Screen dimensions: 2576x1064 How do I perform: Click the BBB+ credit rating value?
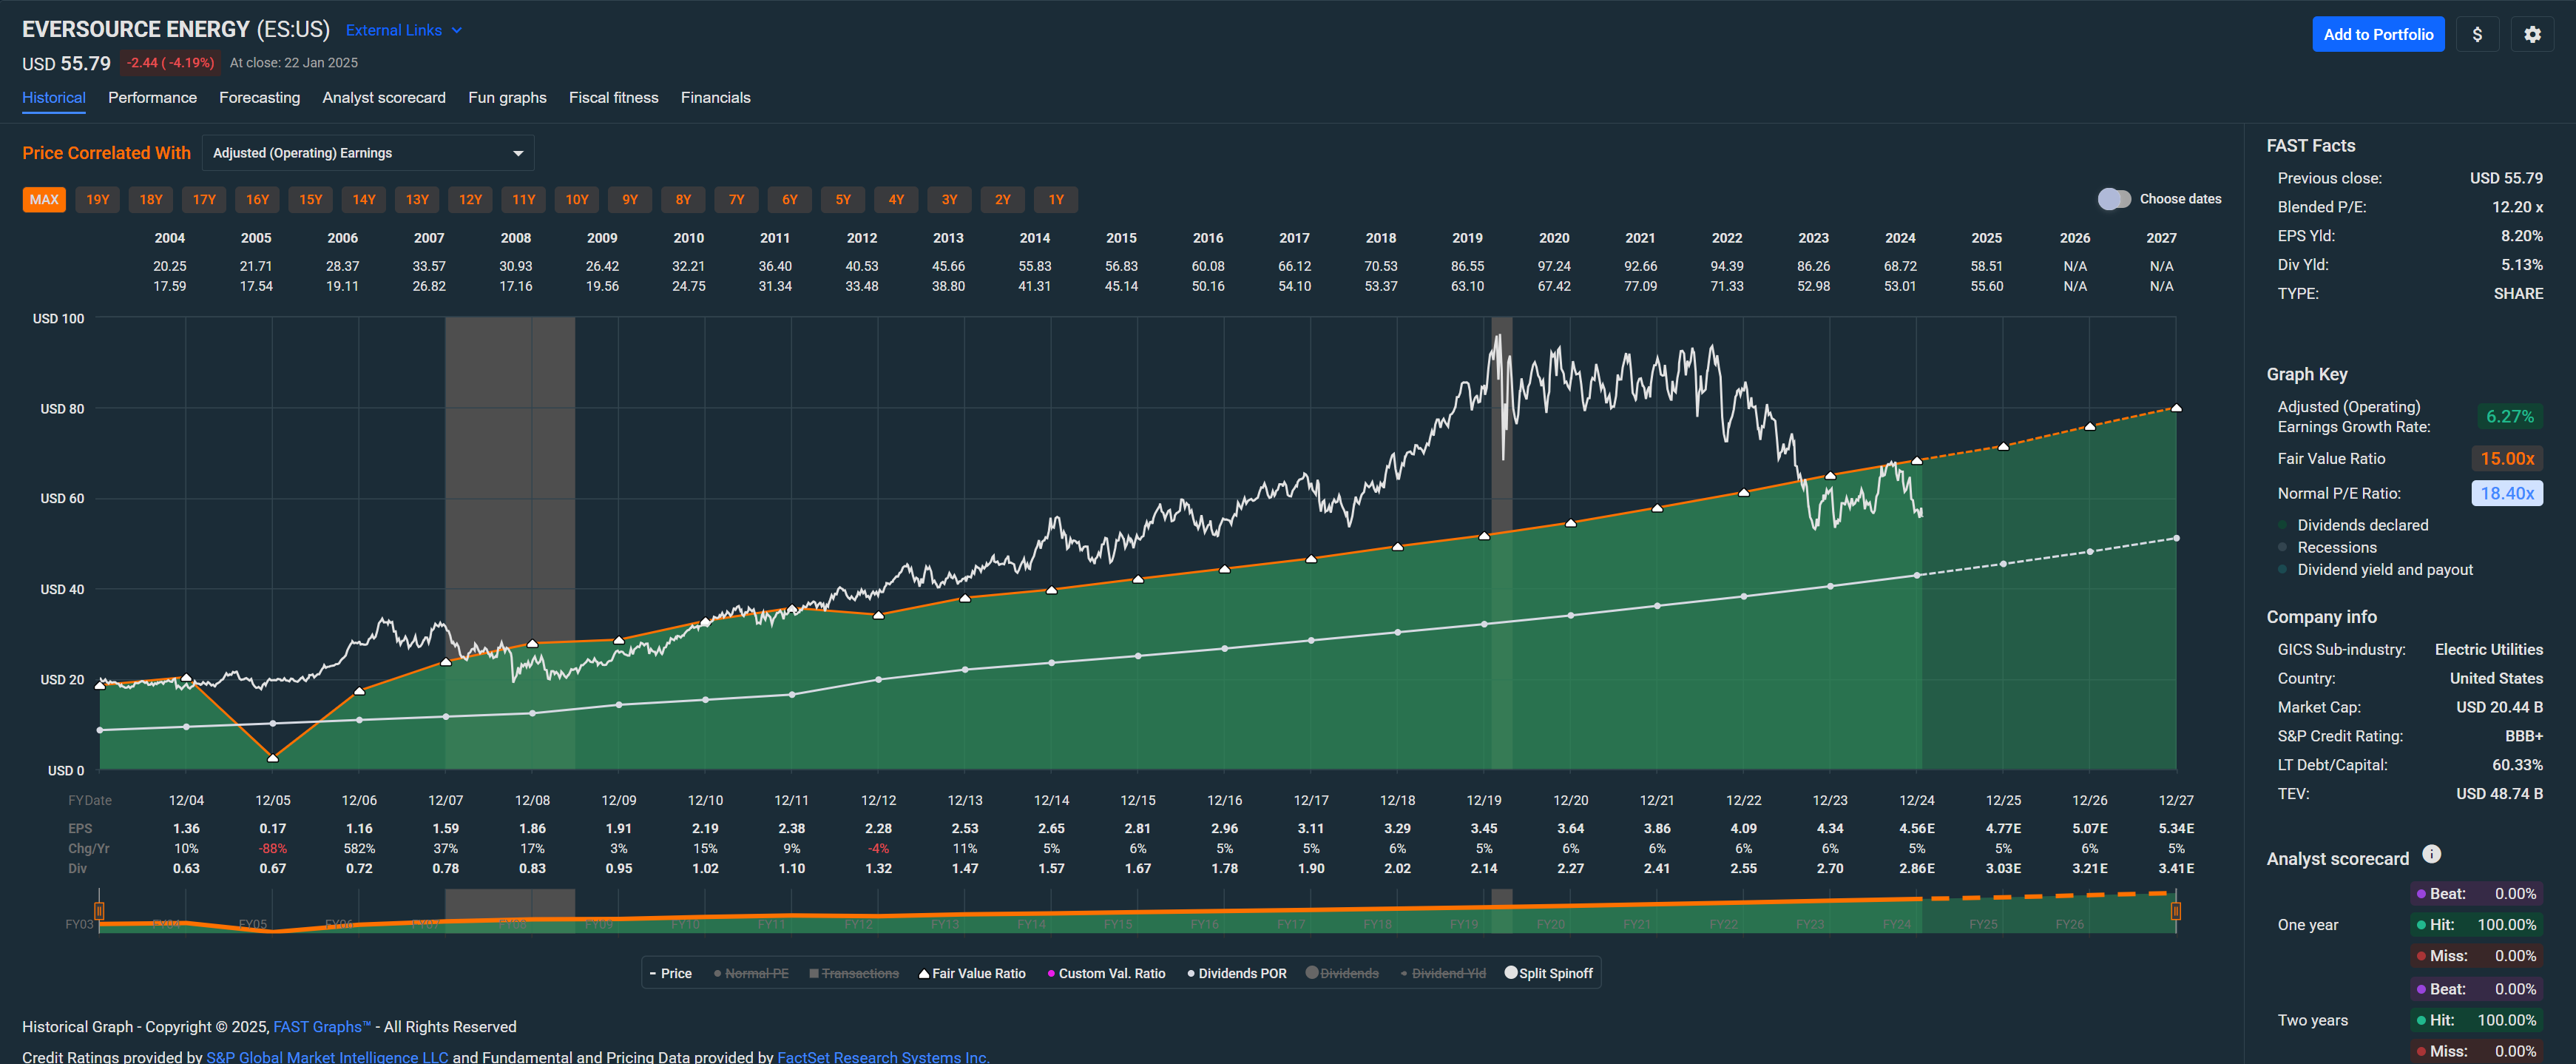pos(2524,736)
